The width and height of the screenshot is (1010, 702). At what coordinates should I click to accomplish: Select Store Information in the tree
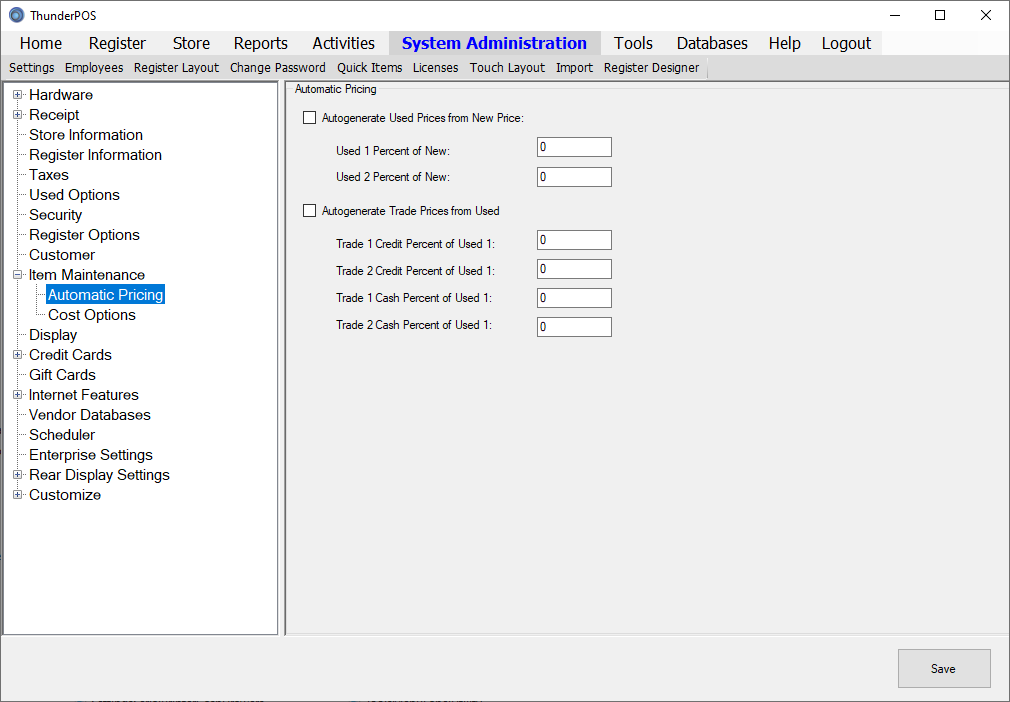pos(86,135)
